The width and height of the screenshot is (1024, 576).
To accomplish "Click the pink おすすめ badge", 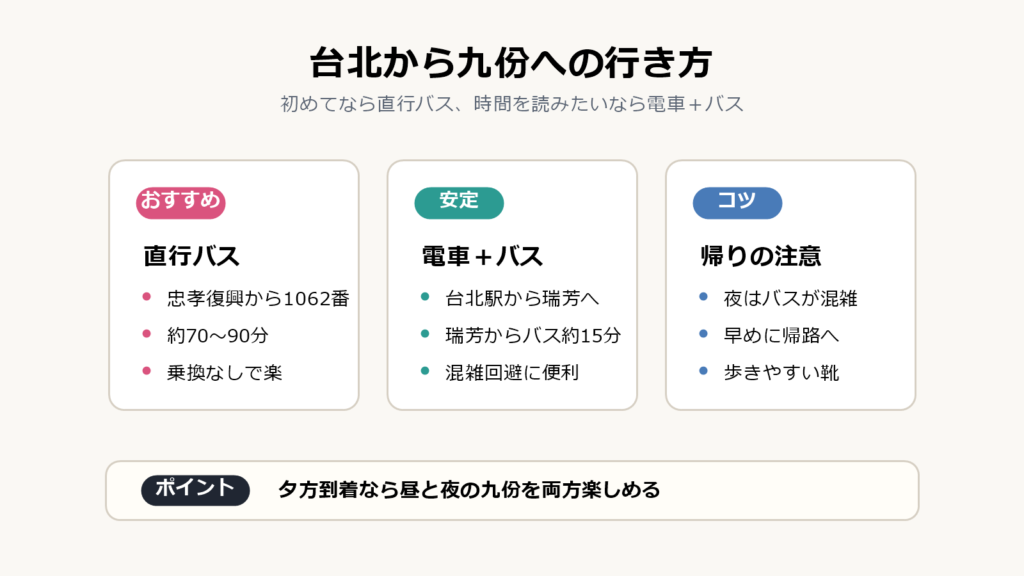I will point(181,202).
